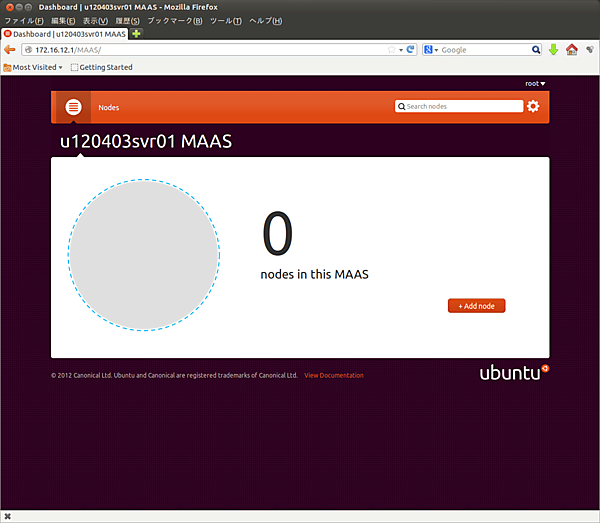The image size is (600, 523).
Task: Click the Most Visited folder icon
Action: pyautogui.click(x=7, y=68)
